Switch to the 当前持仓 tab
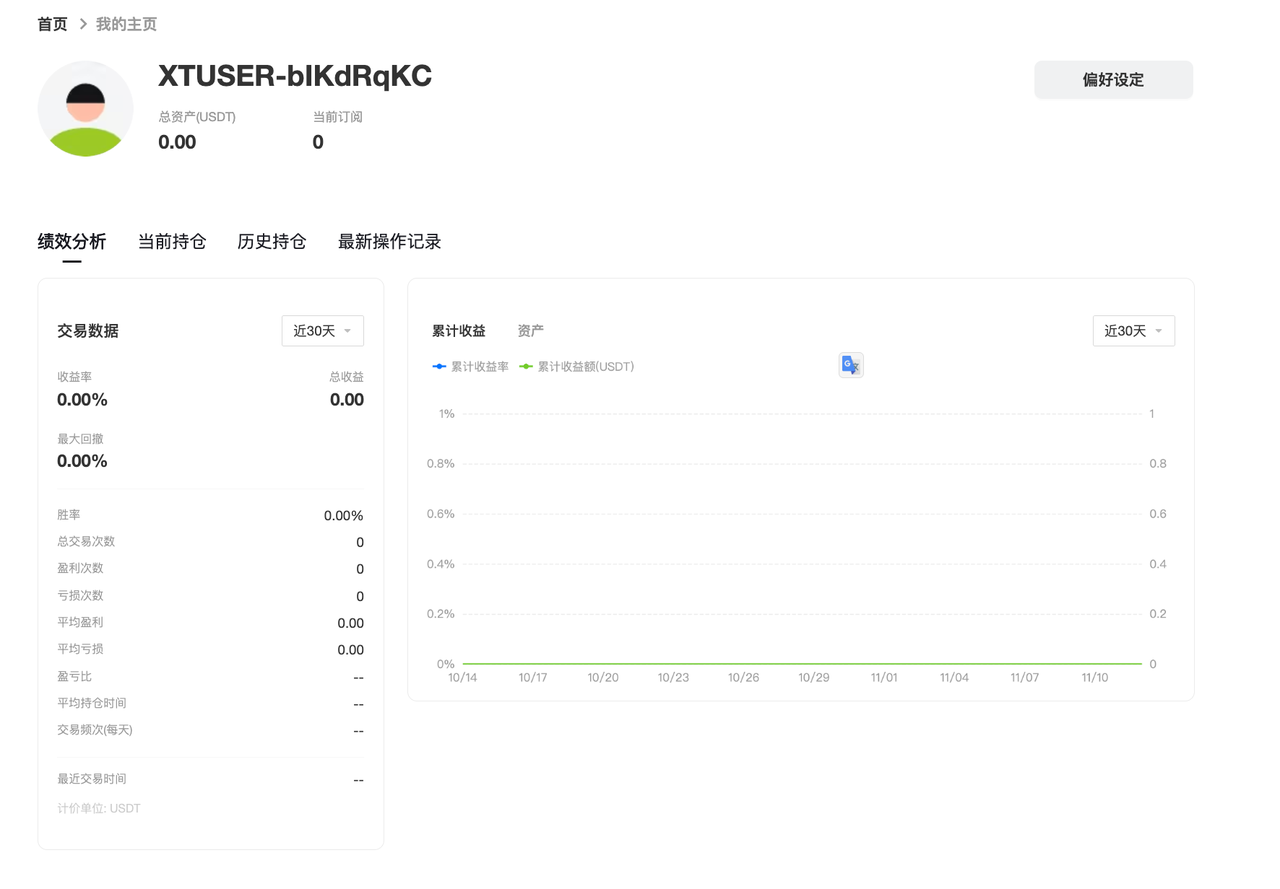 pyautogui.click(x=172, y=242)
